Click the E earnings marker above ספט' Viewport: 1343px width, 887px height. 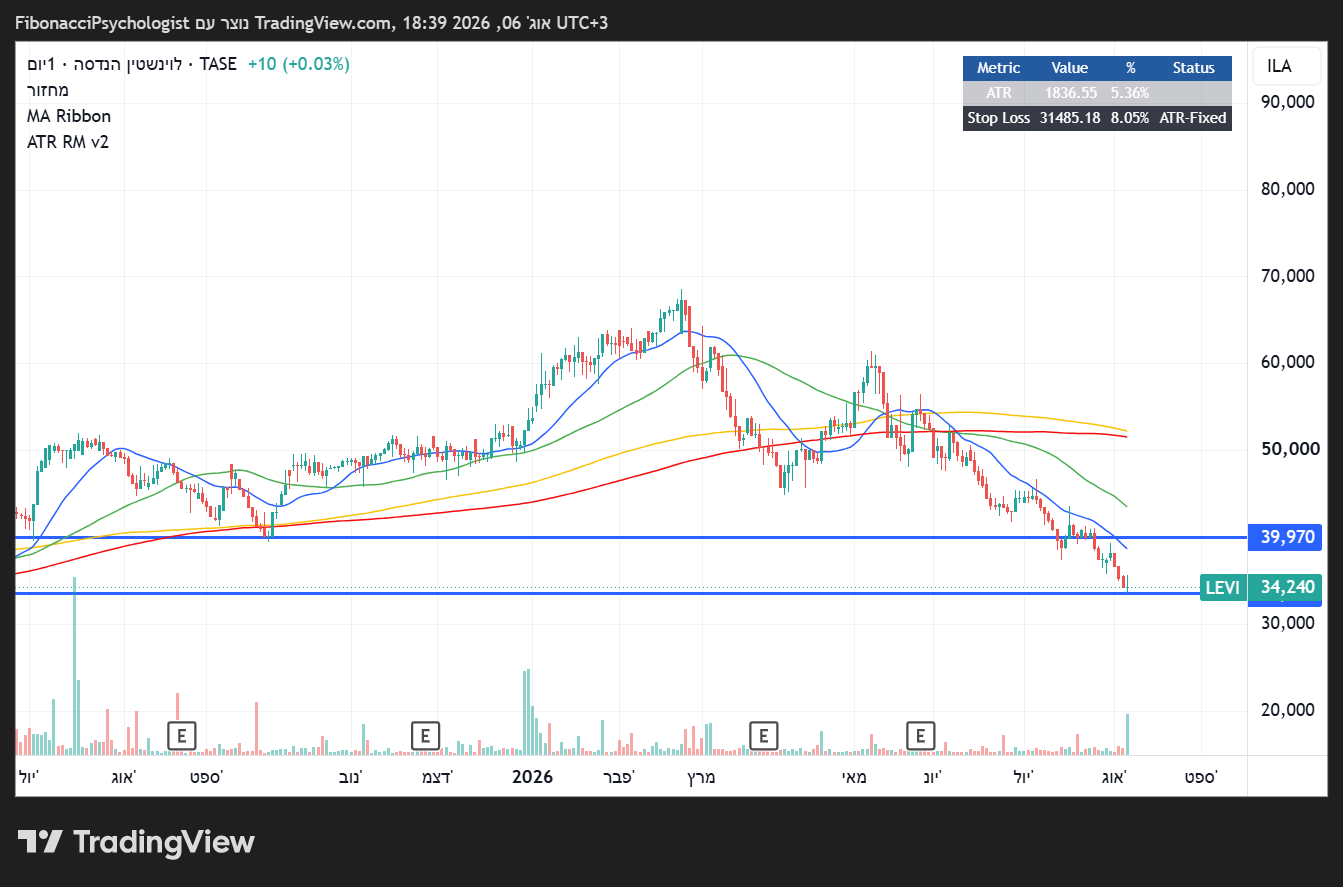(181, 736)
